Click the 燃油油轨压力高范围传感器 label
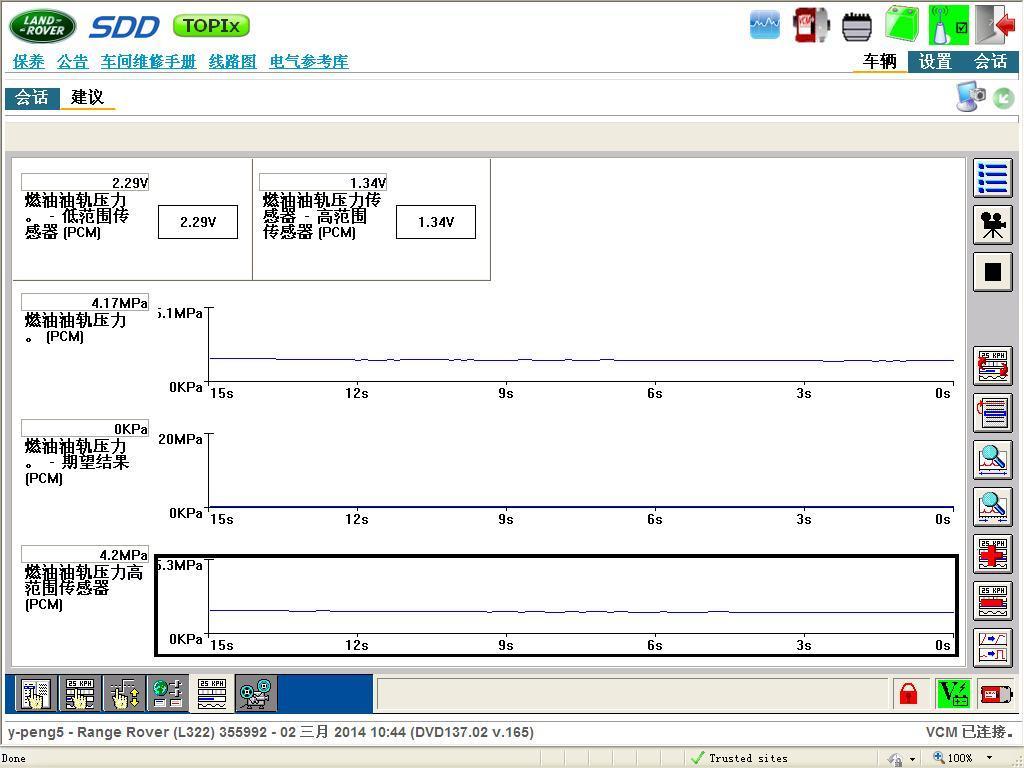 coord(84,588)
